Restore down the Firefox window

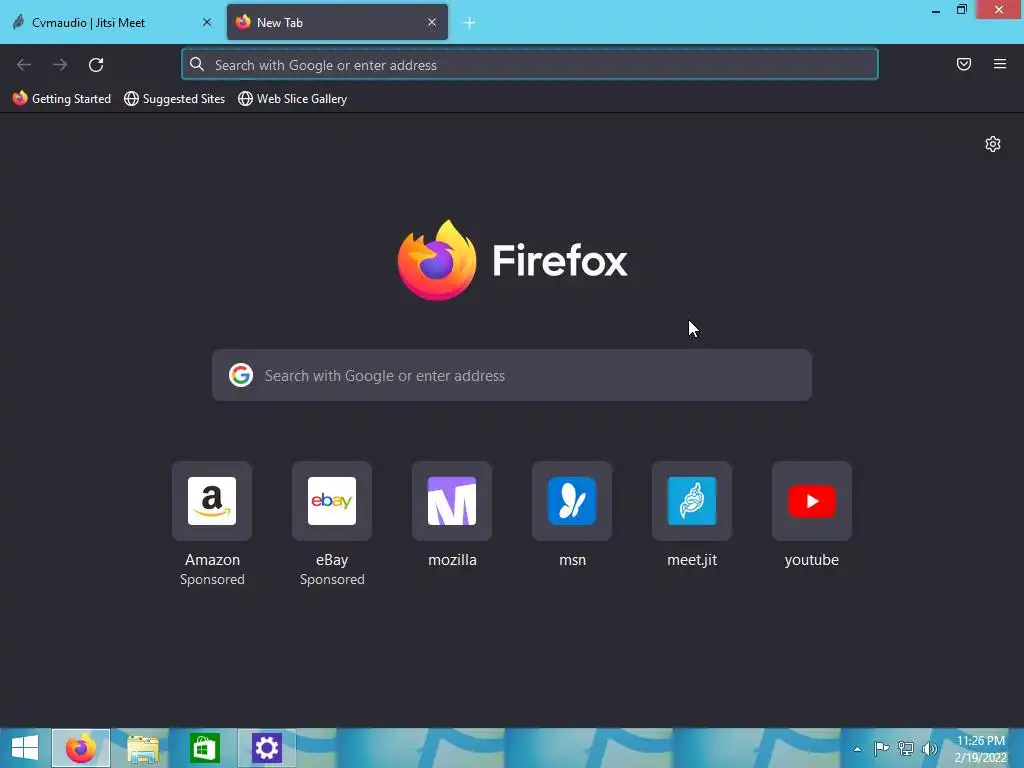(961, 9)
